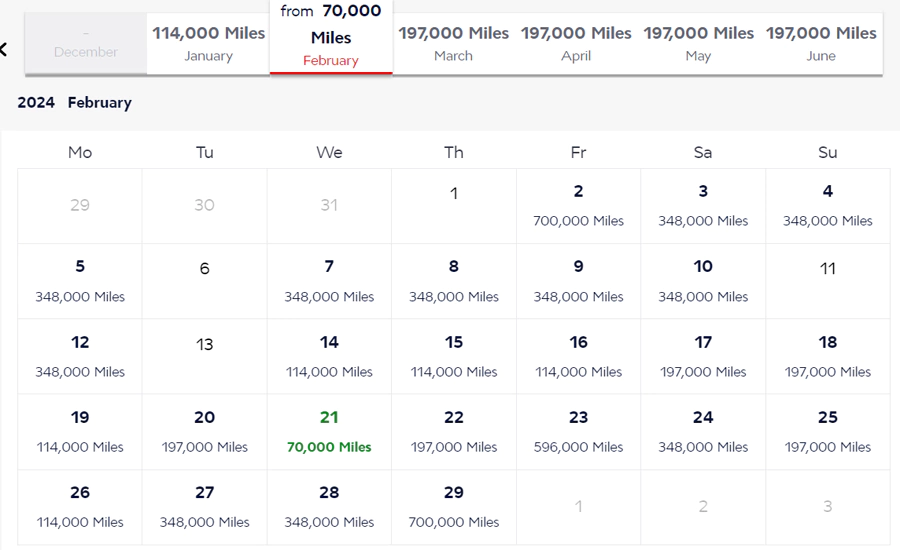
Task: Select February 21 with 70,000 Miles
Action: click(329, 431)
